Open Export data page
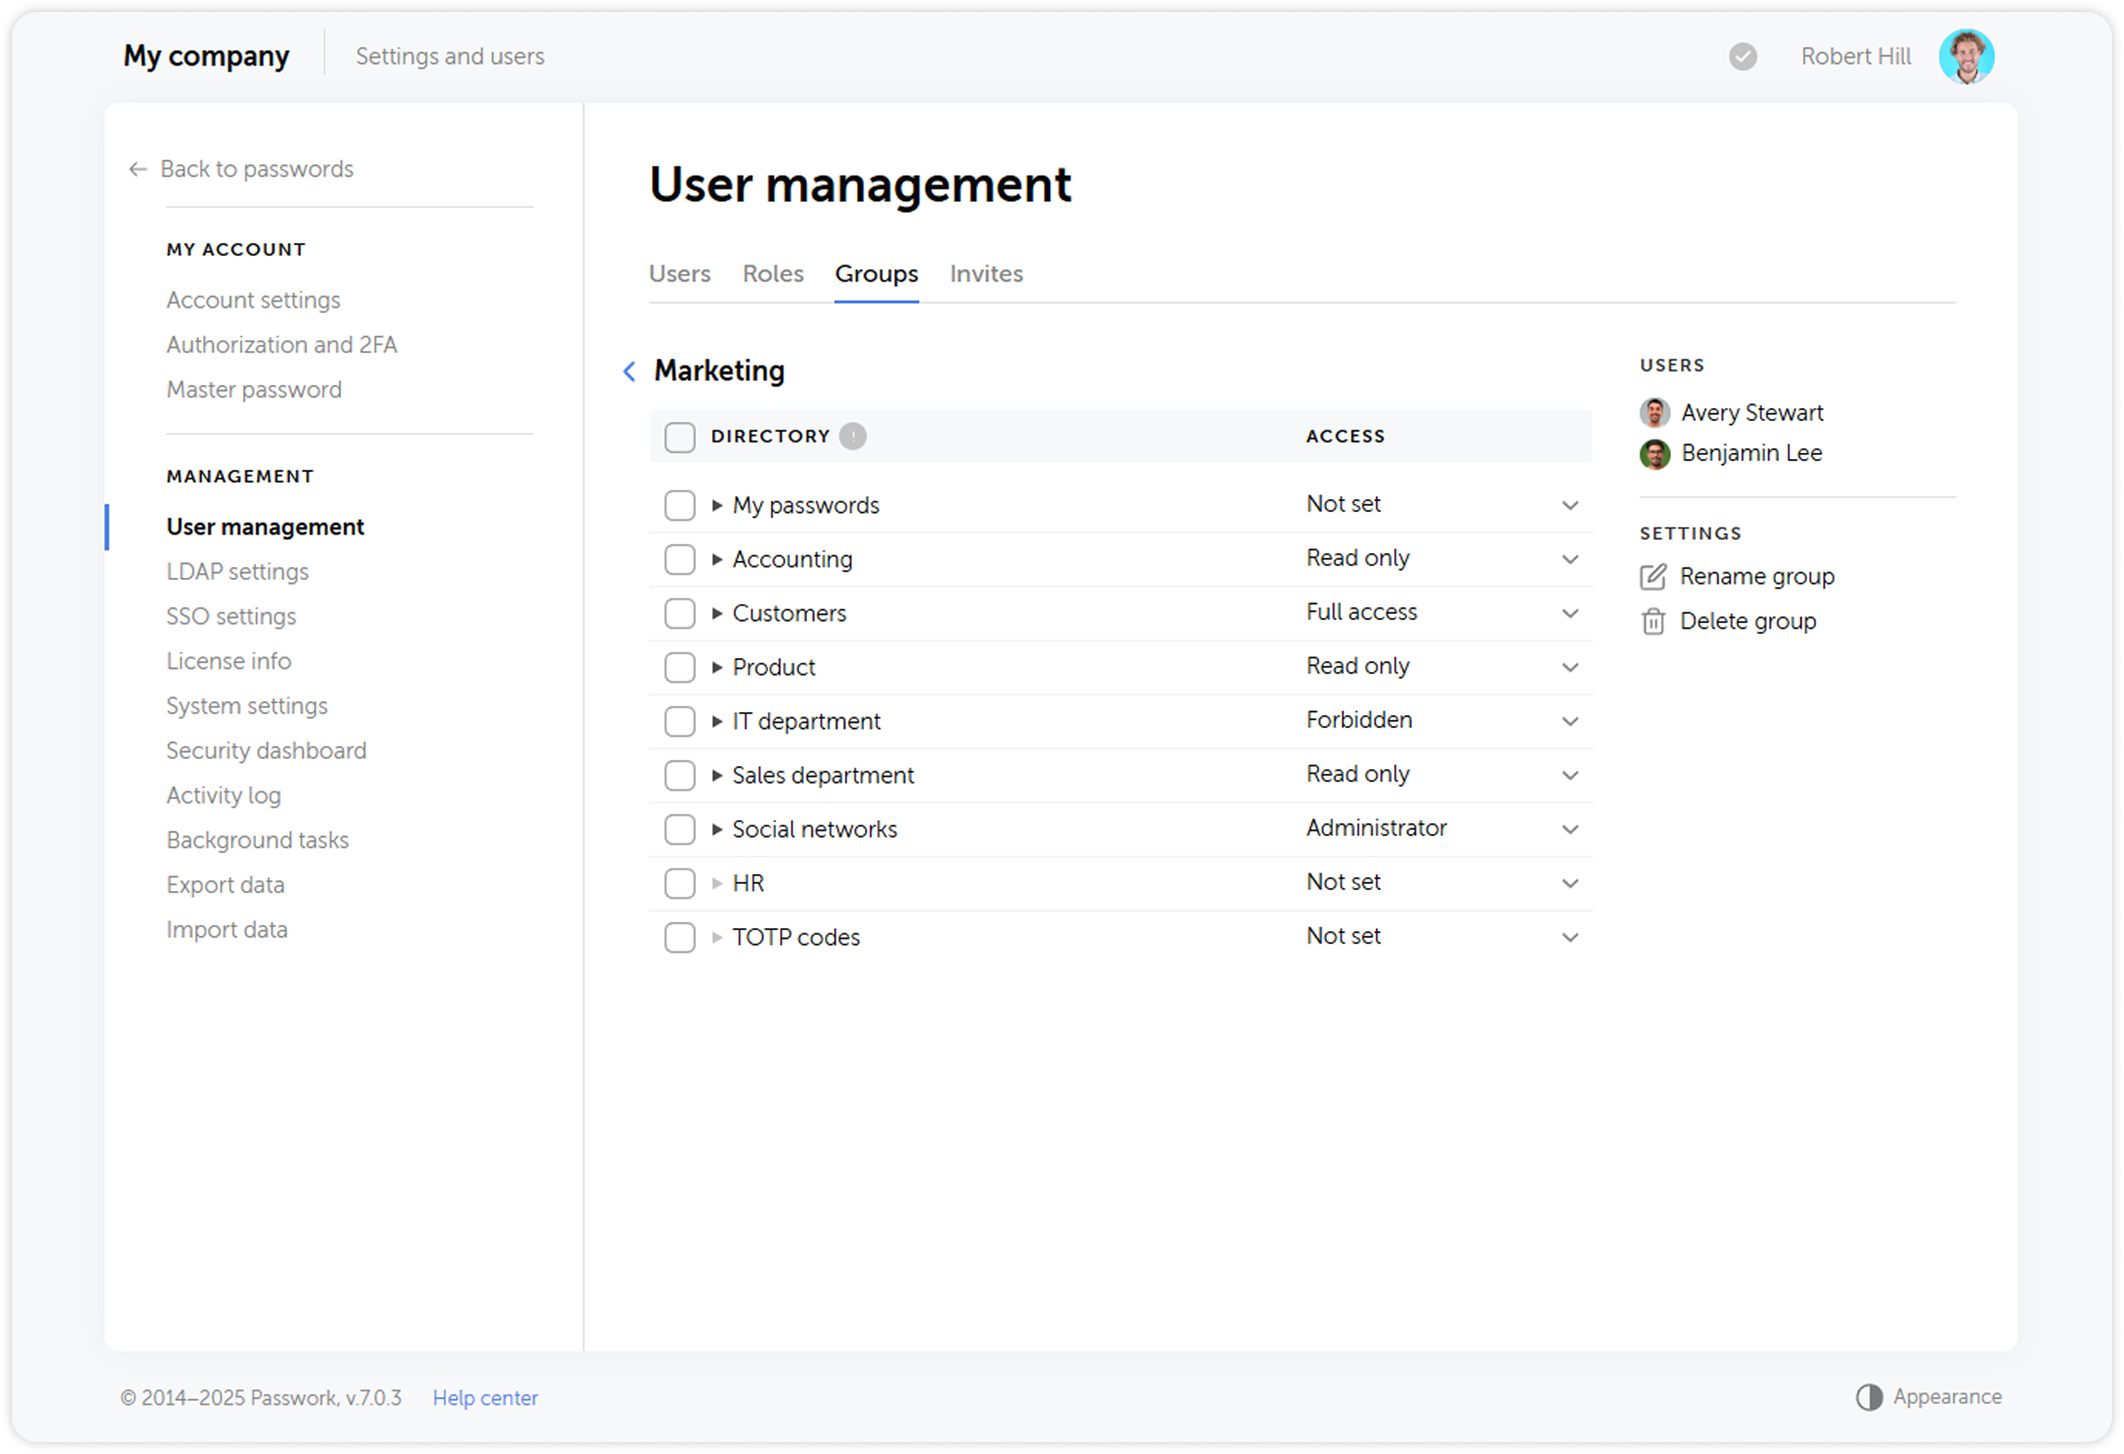The height and width of the screenshot is (1454, 2124). pyautogui.click(x=225, y=885)
